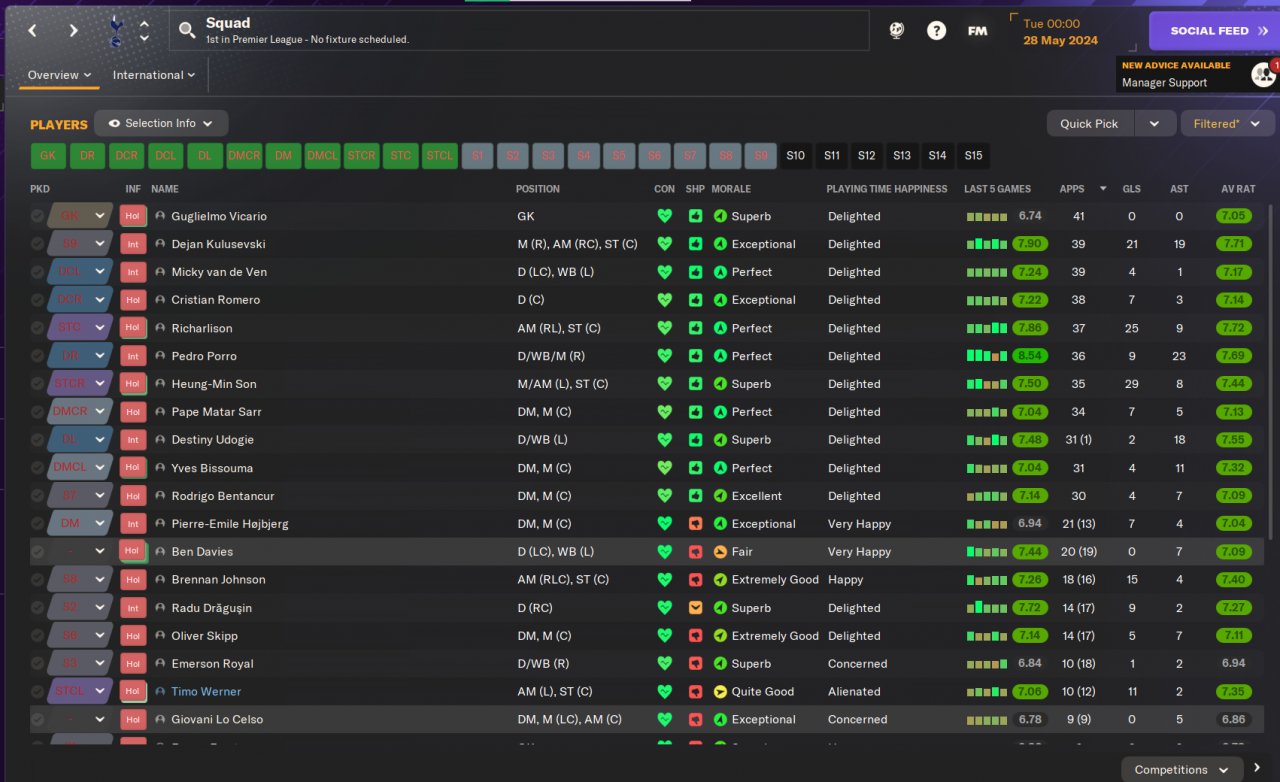Click Heung-Min Son's morale arrow icon
The height and width of the screenshot is (782, 1280).
[x=720, y=384]
